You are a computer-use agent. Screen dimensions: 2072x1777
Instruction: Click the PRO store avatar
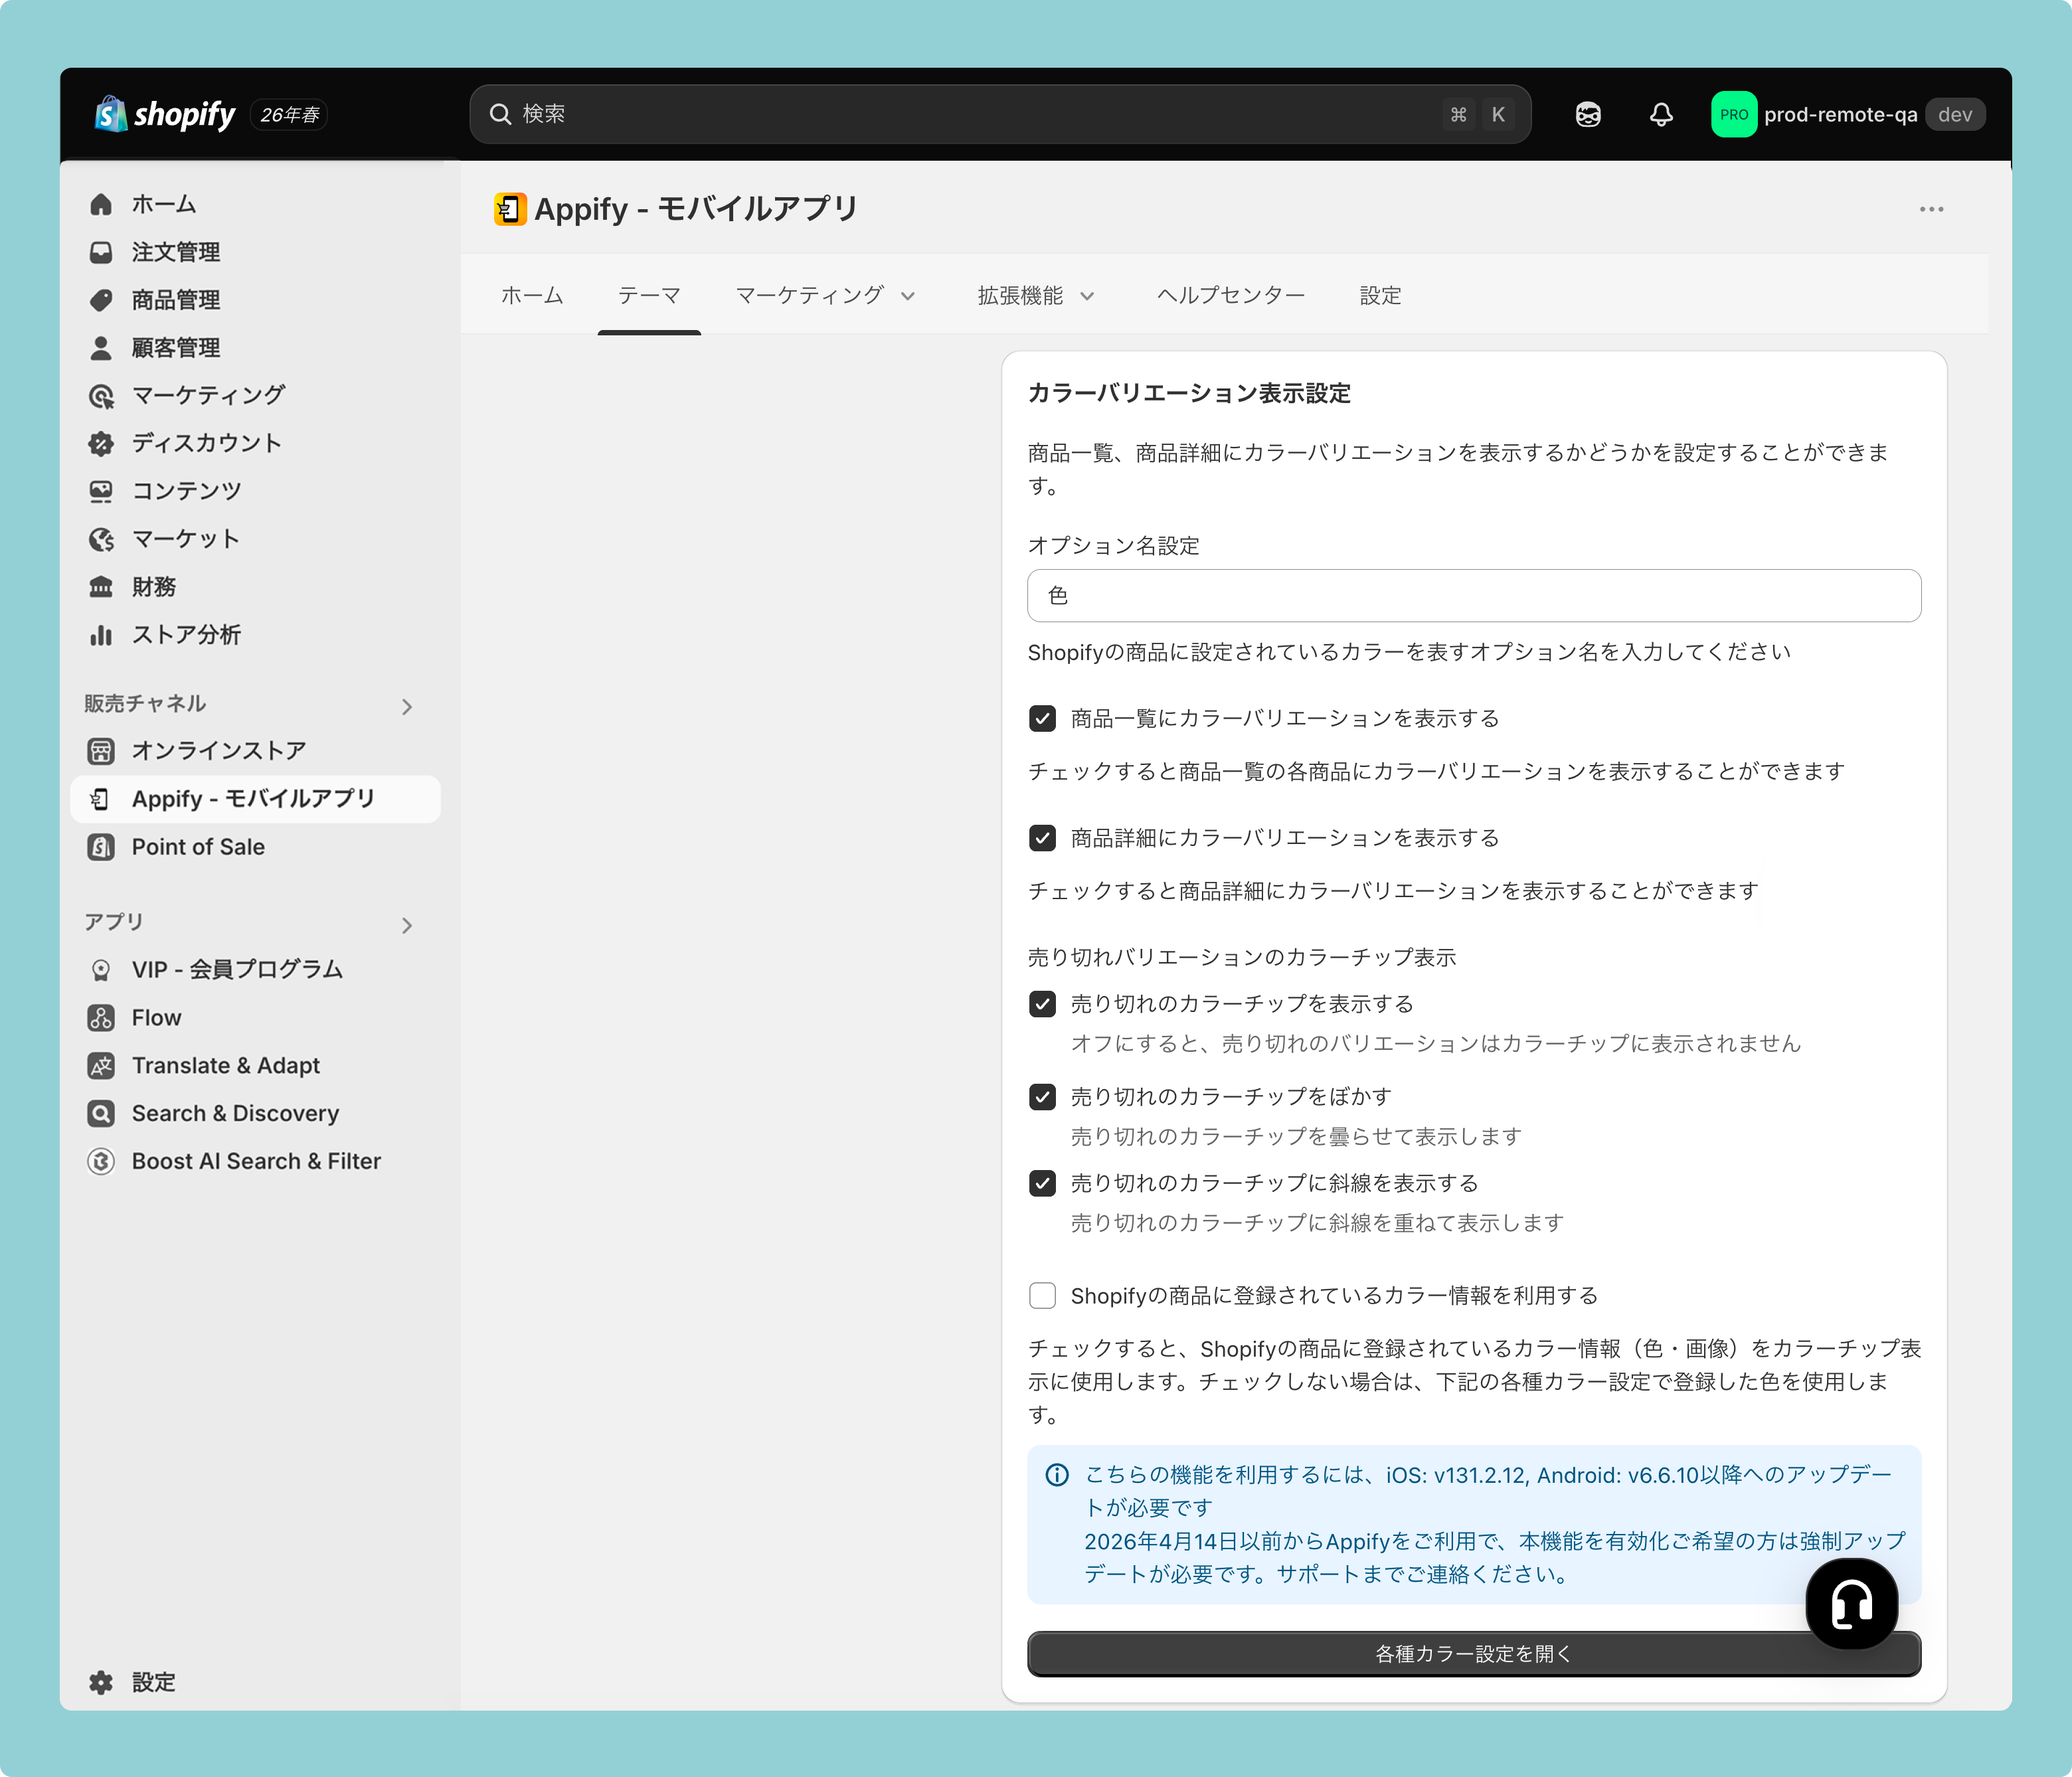(1734, 114)
